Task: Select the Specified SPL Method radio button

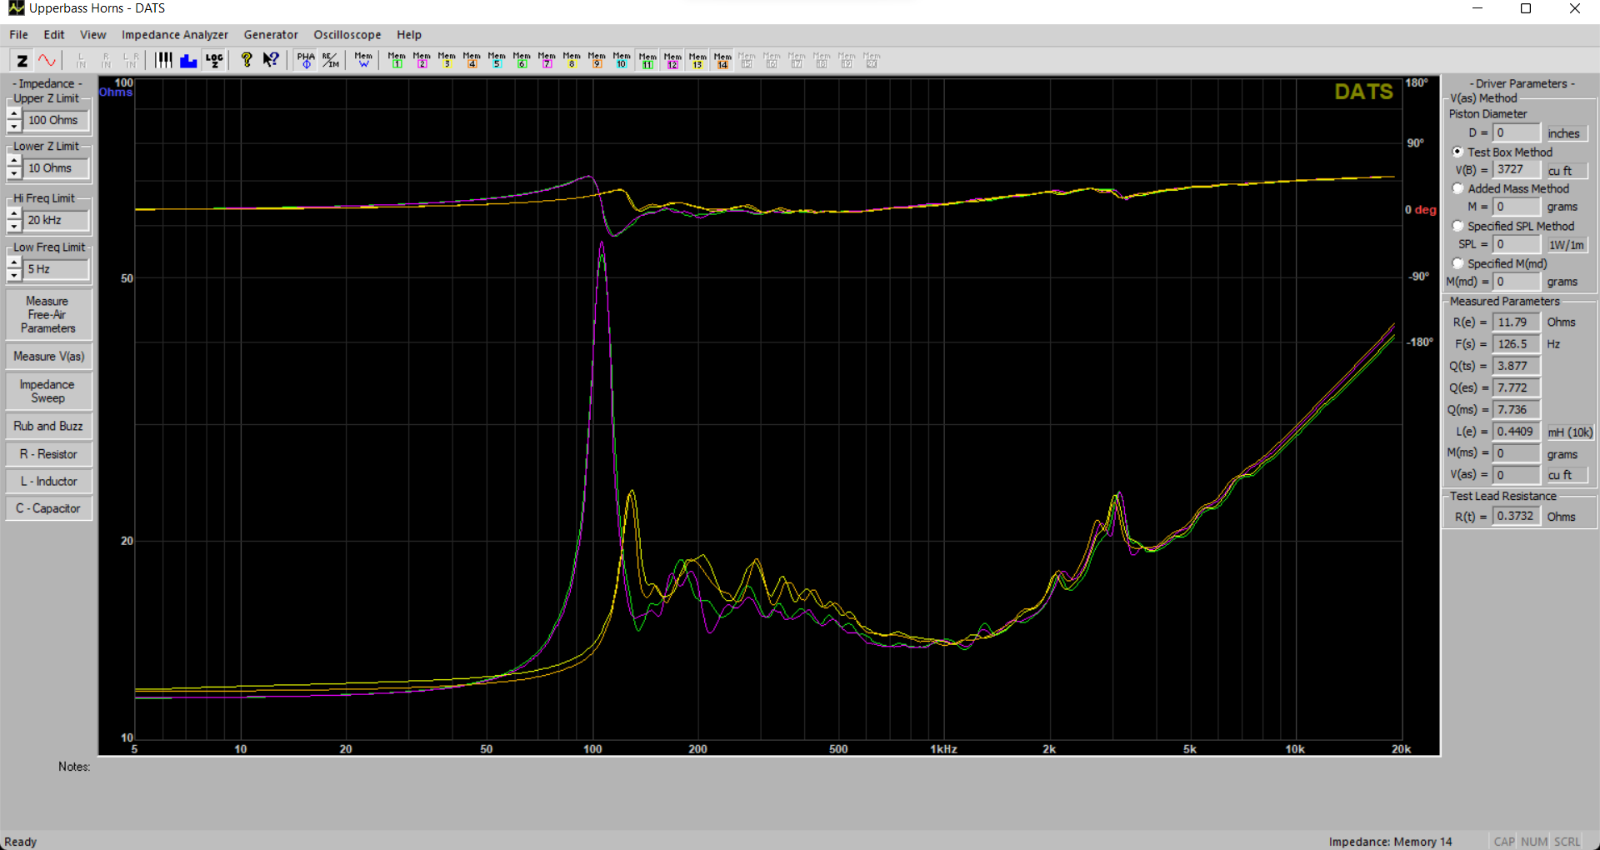Action: pos(1458,226)
